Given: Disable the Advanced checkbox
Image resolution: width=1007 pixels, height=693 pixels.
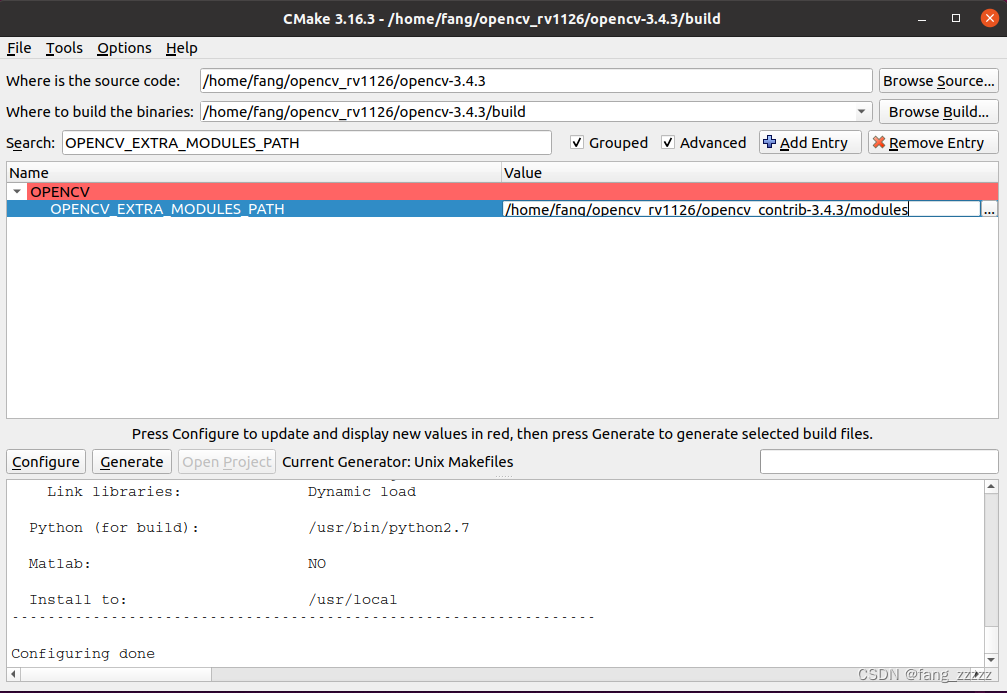Looking at the screenshot, I should (x=667, y=142).
